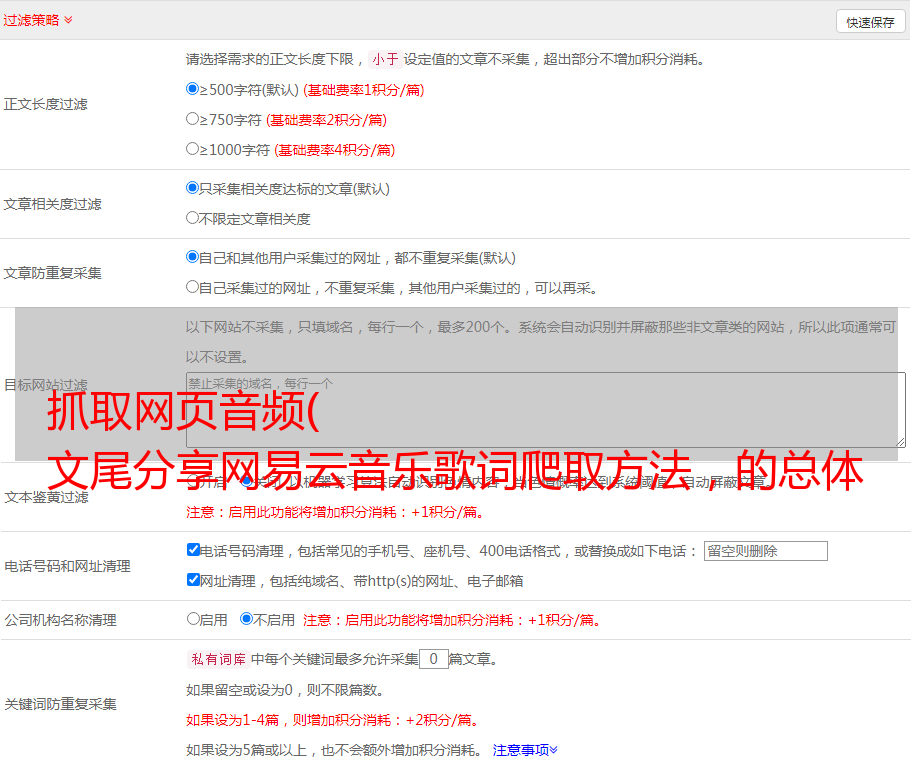The image size is (912, 768).
Task: Enable 公司机构名称清理 with 启用 radio
Action: 193,619
